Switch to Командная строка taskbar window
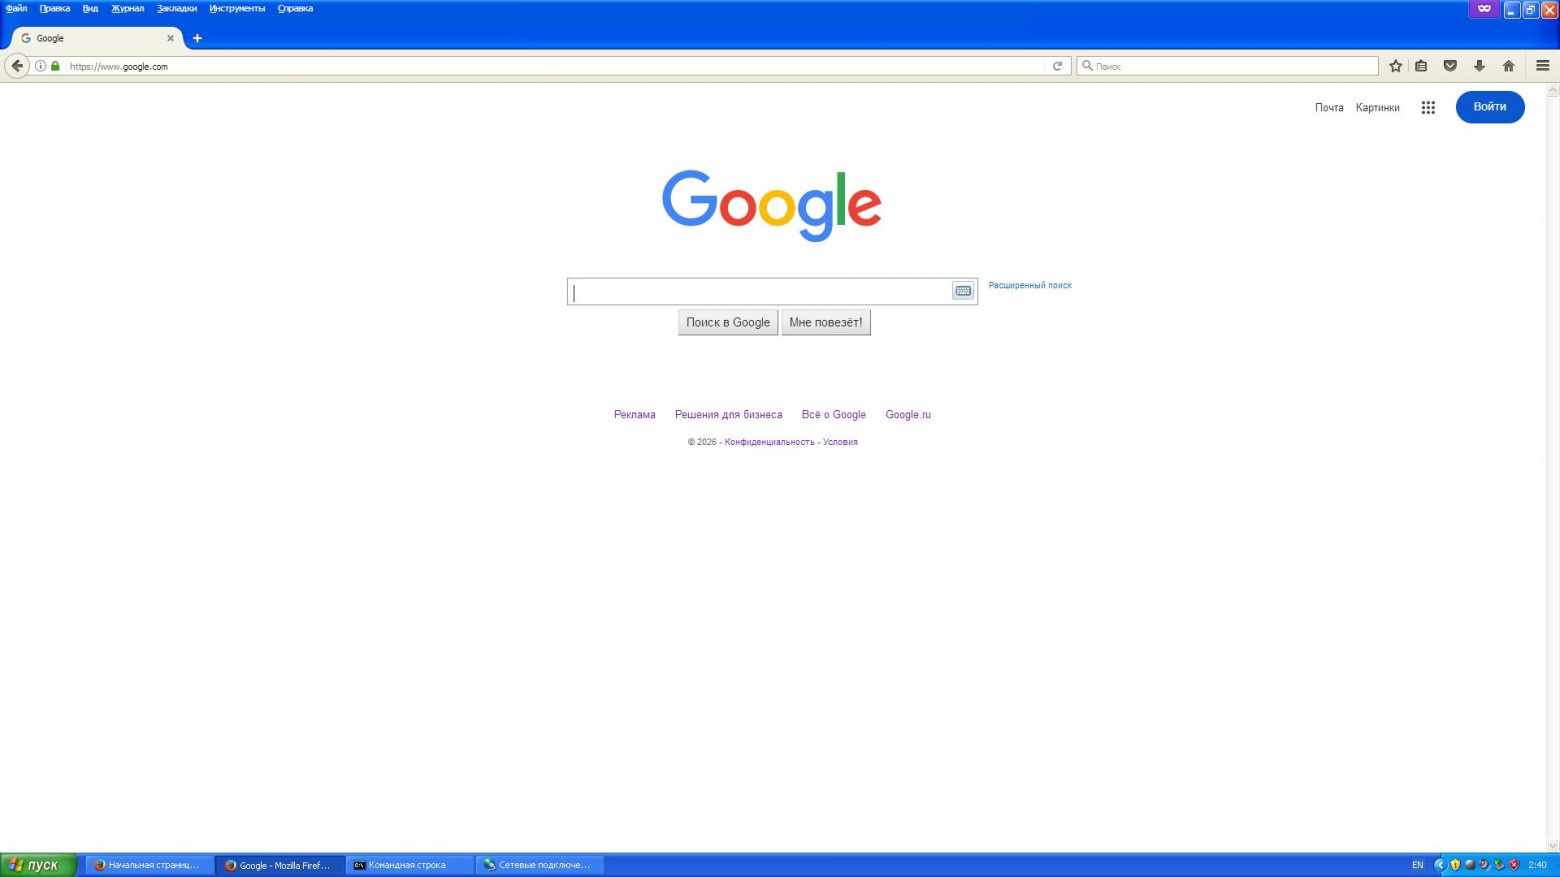Screen dimensions: 1560x877 tap(410, 865)
